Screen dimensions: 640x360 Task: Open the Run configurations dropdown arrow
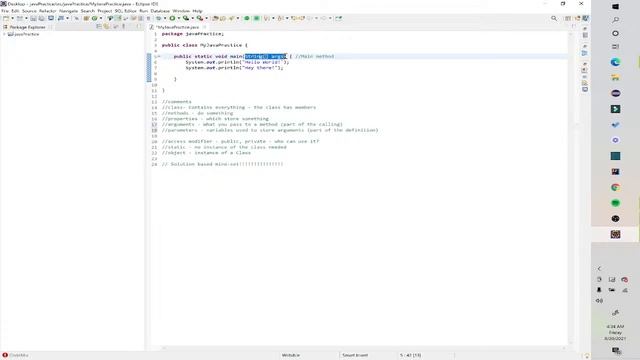pos(179,18)
